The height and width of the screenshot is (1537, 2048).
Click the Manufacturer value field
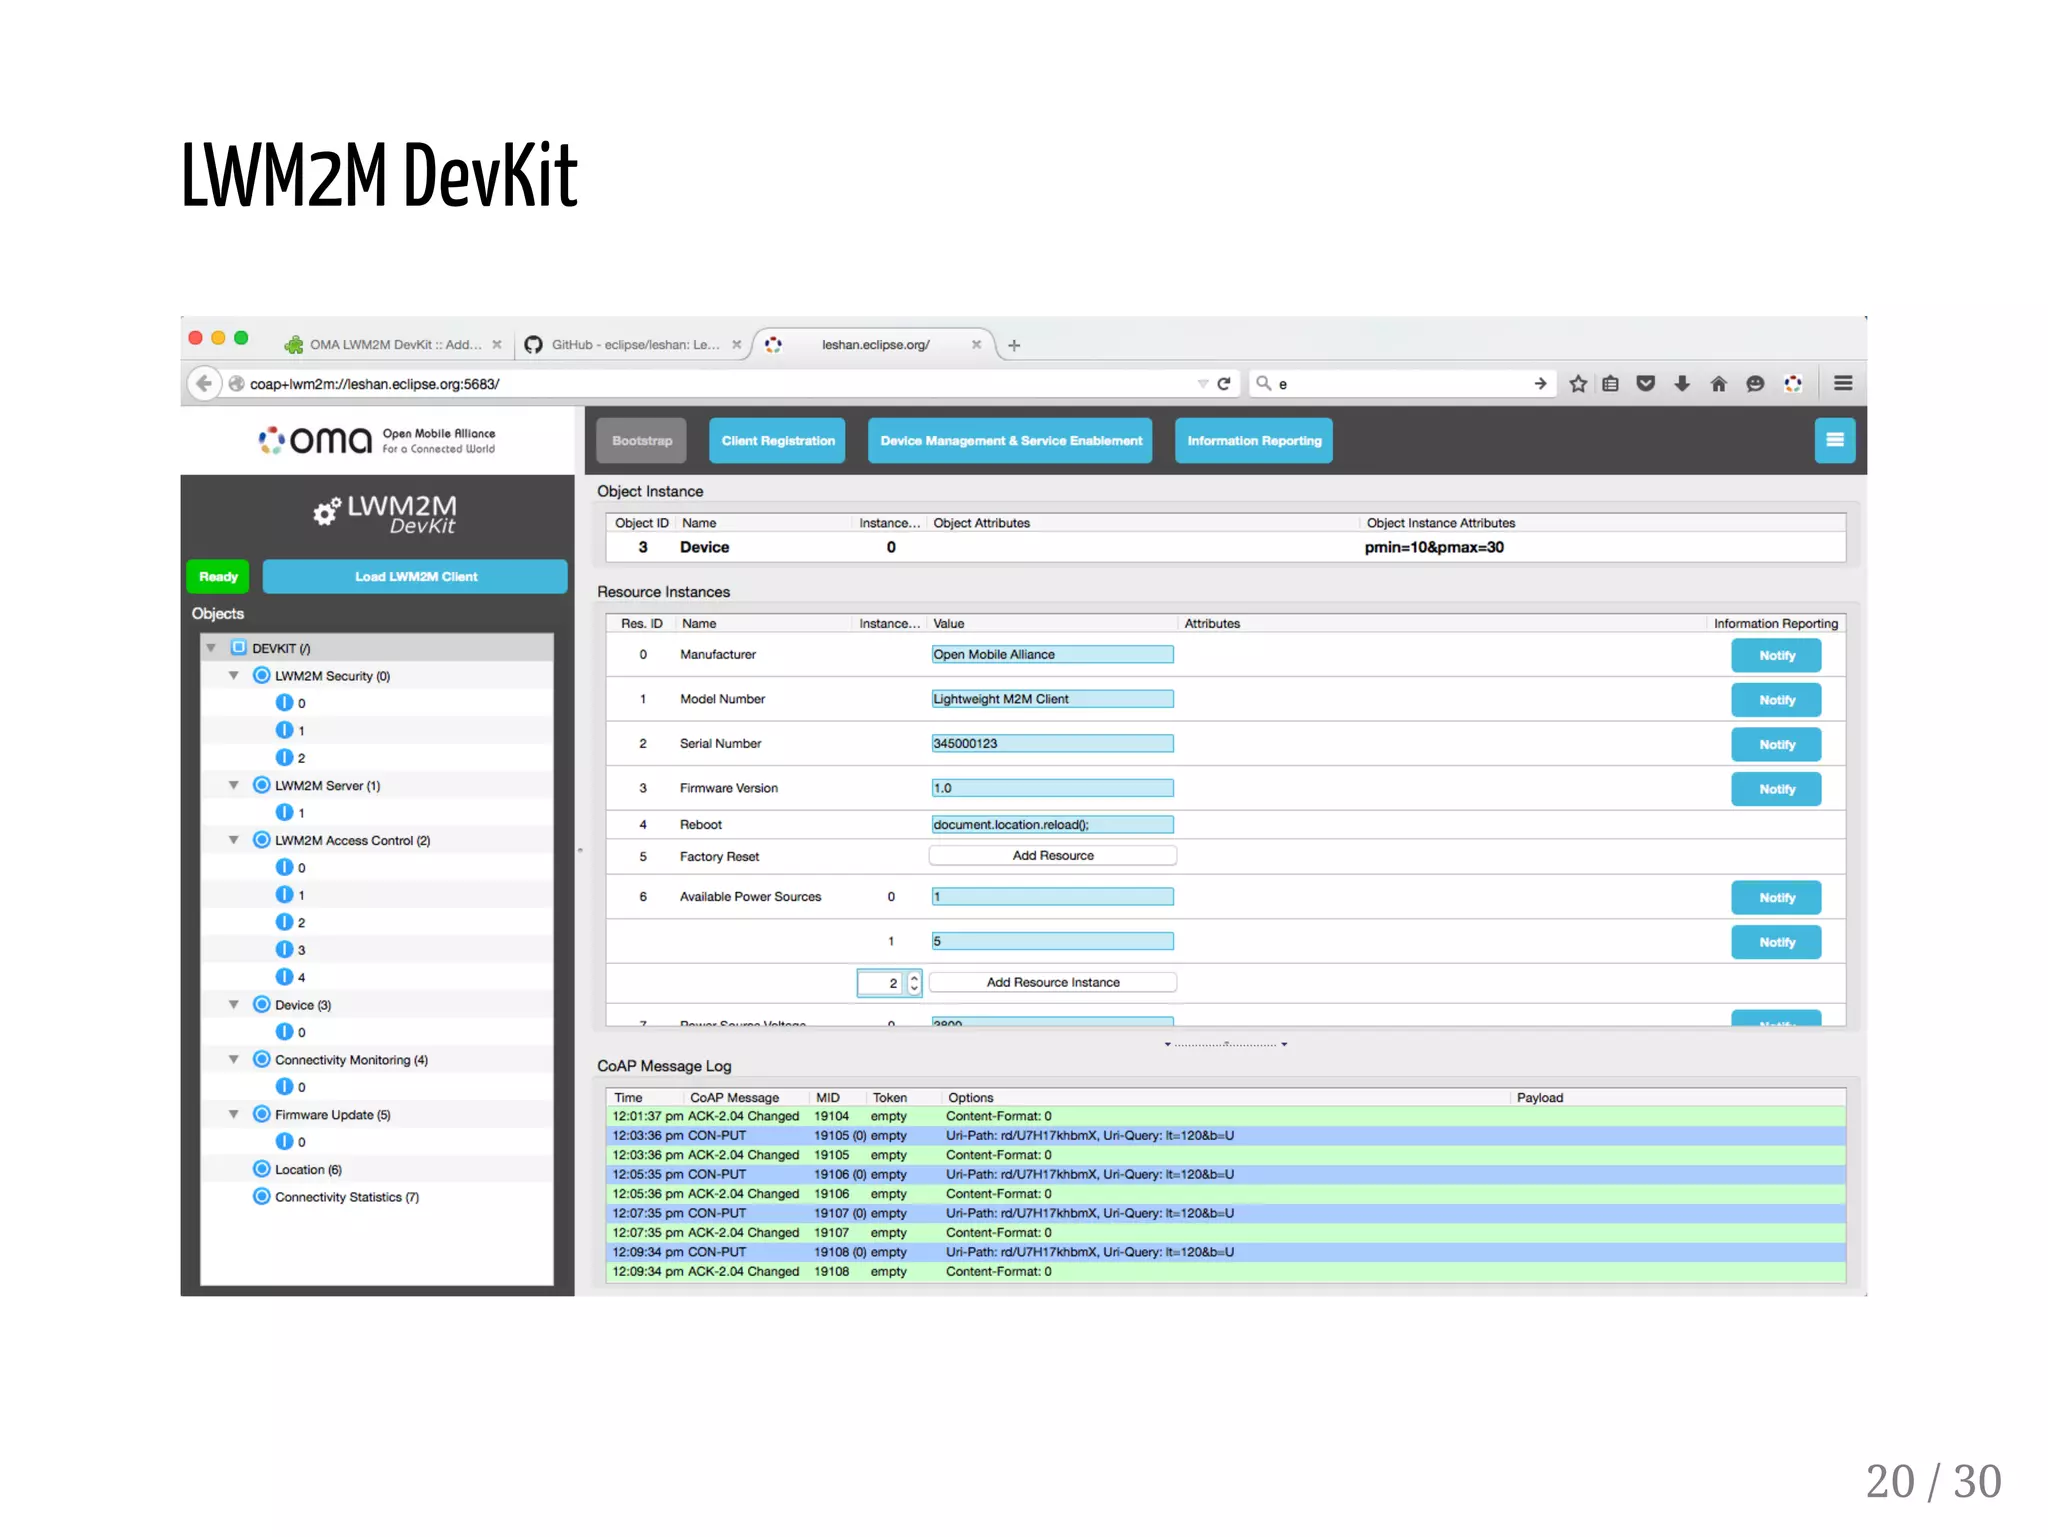[x=1052, y=654]
